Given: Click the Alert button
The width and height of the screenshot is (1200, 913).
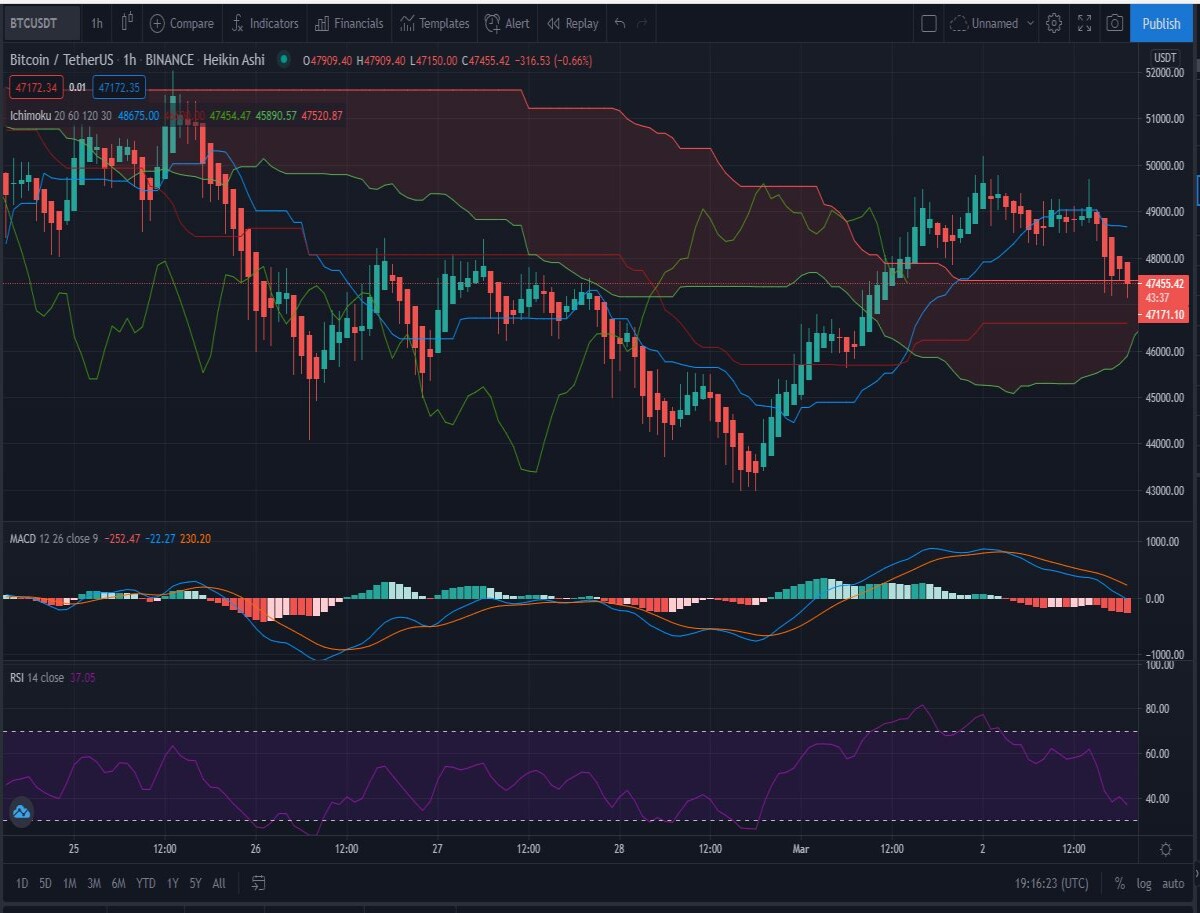Looking at the screenshot, I should pos(507,23).
